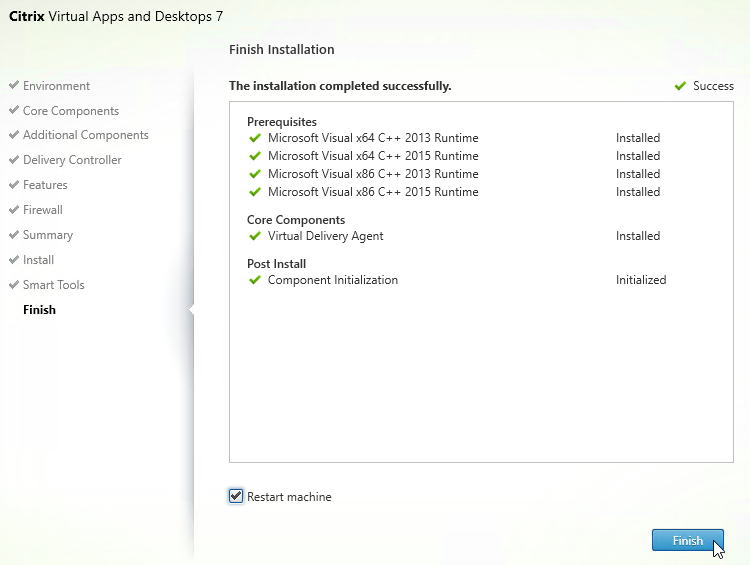750x565 pixels.
Task: Open the Delivery Controller step
Action: 72,160
